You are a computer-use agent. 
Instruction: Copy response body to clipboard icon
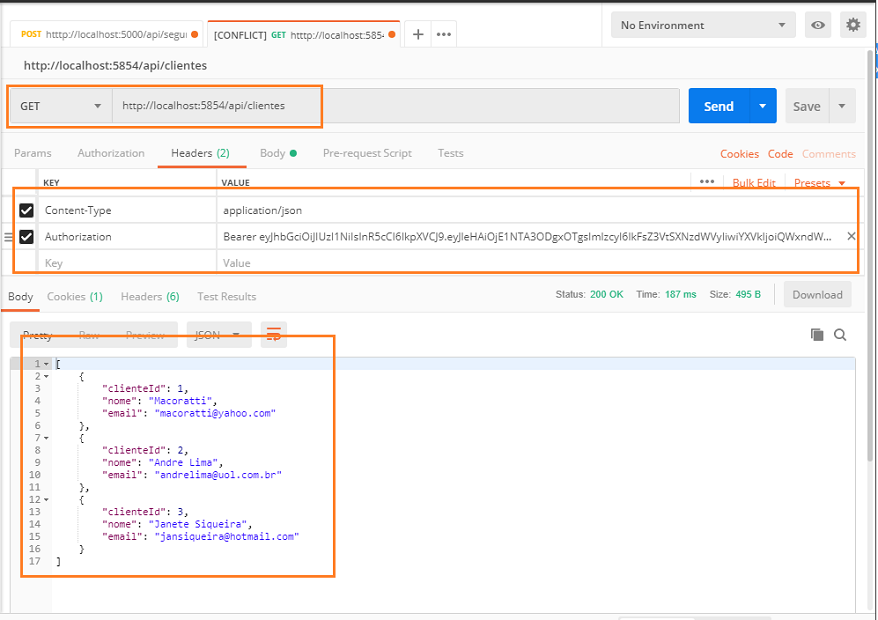point(817,334)
